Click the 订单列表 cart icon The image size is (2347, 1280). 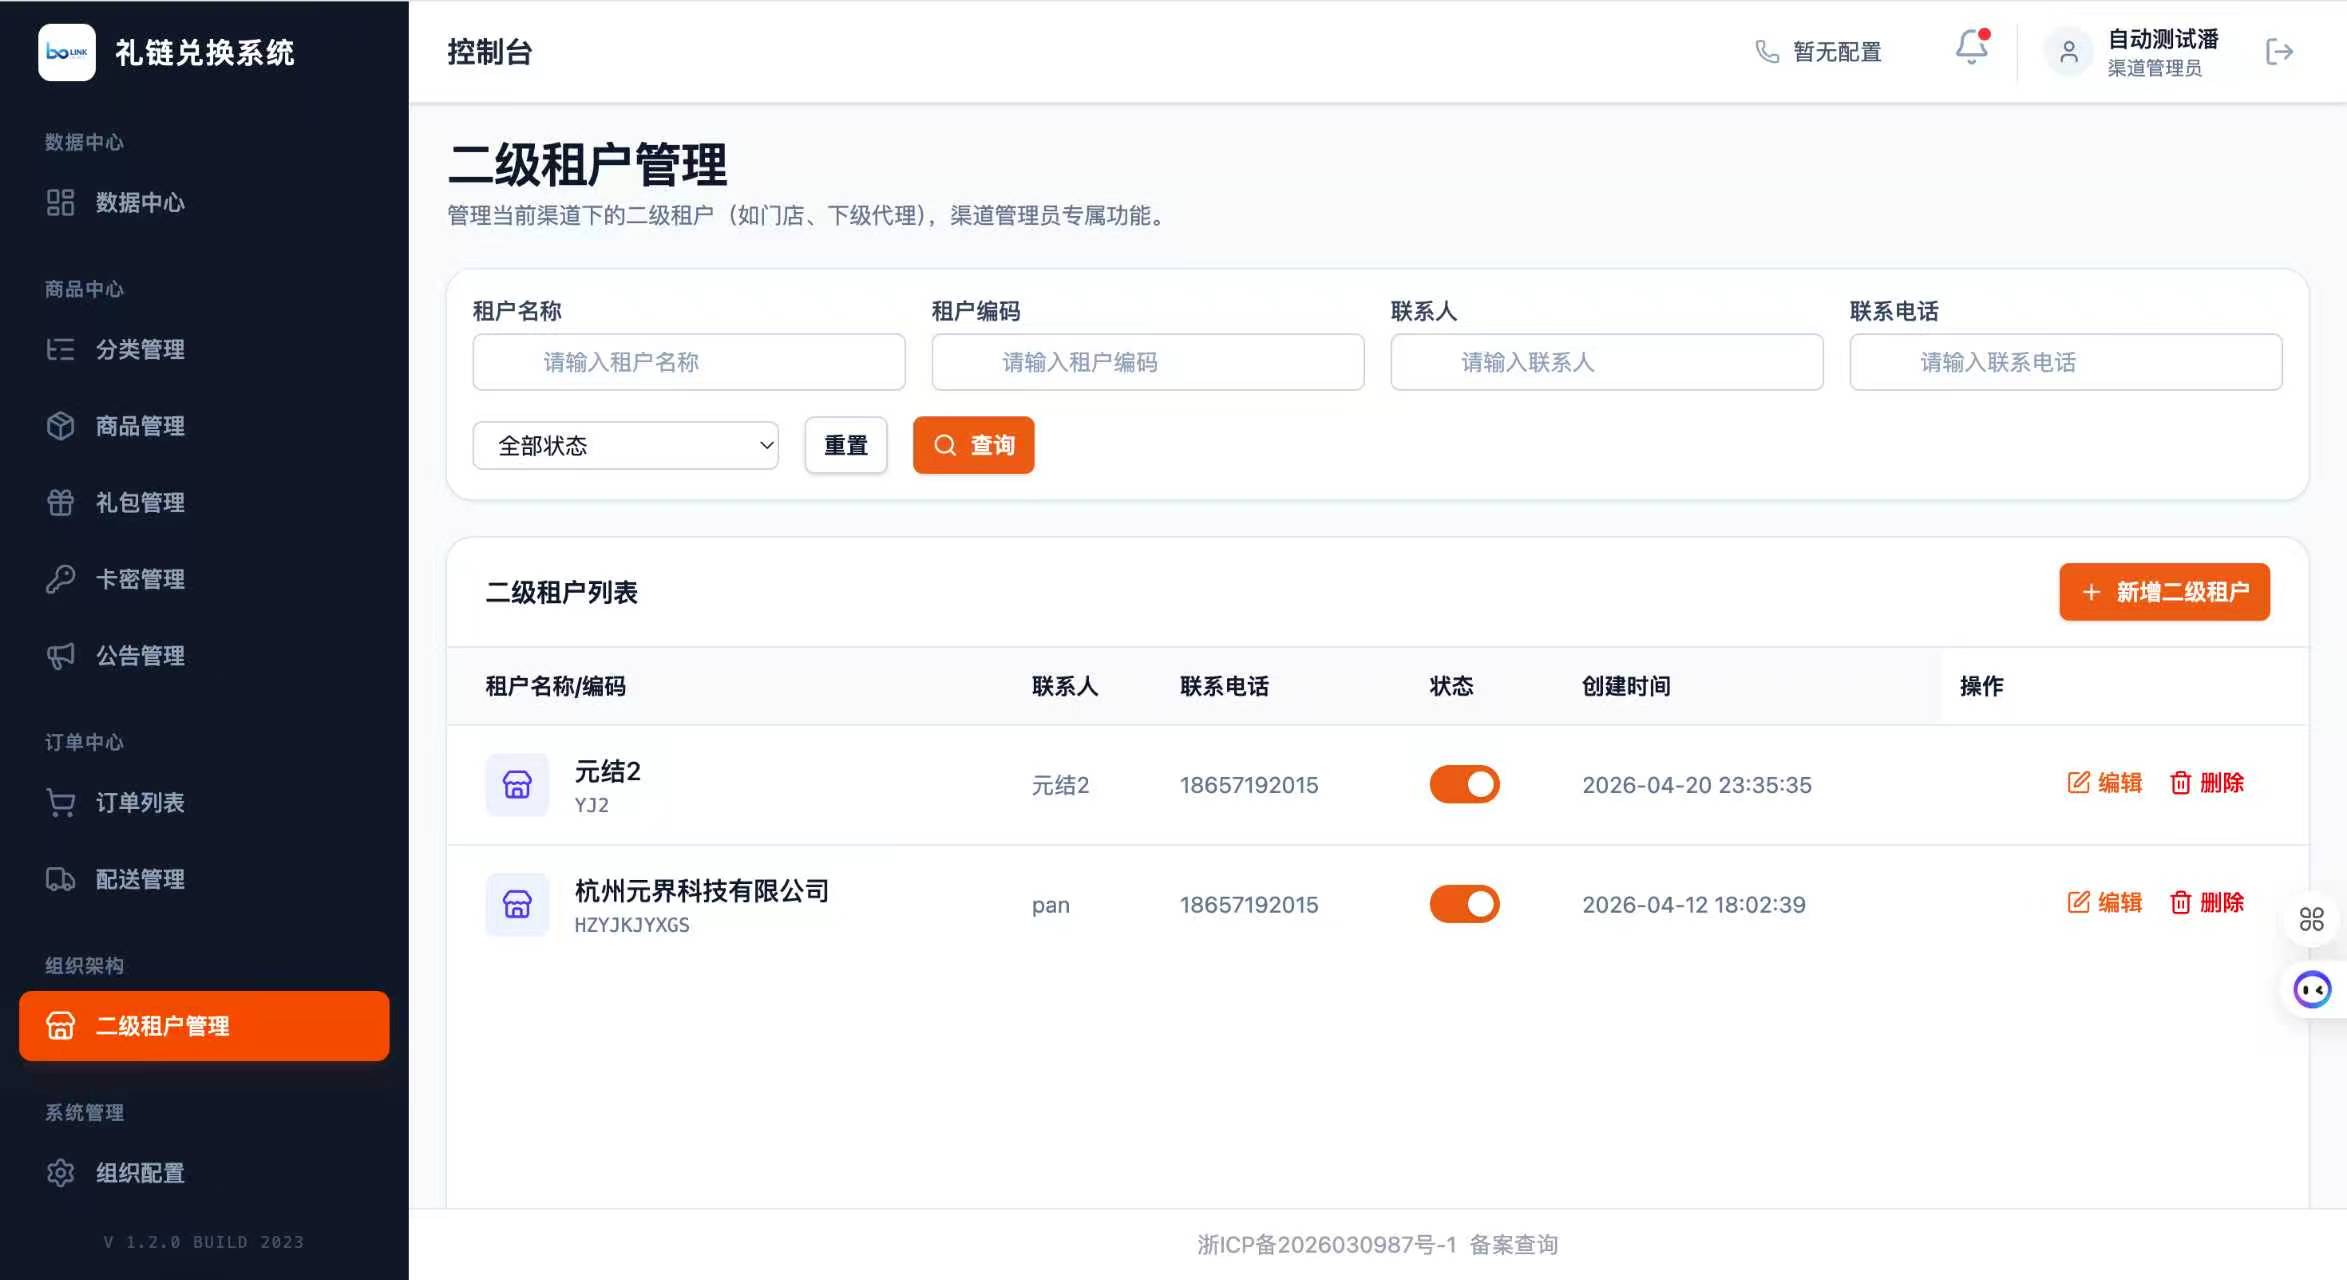[x=61, y=803]
